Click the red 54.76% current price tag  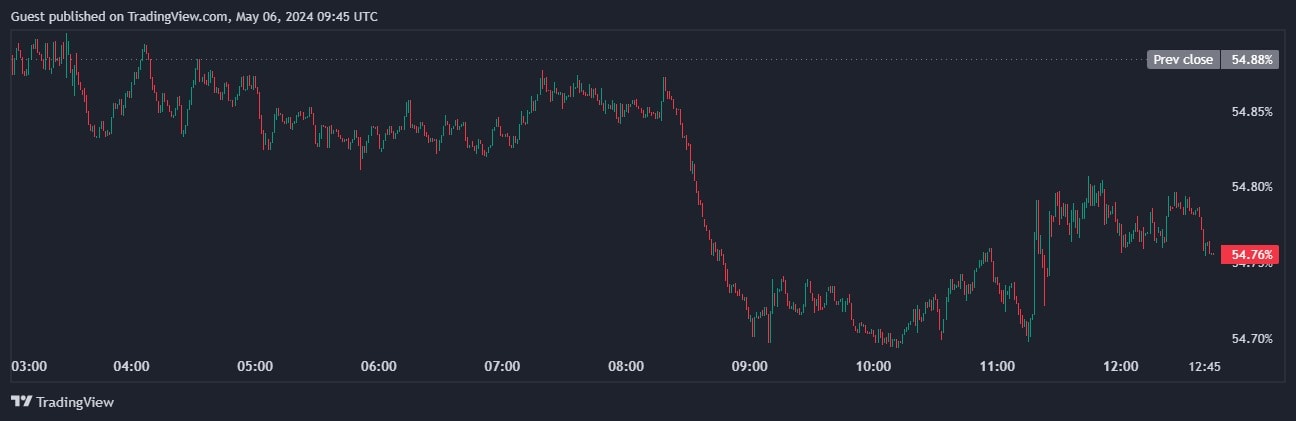coord(1253,254)
